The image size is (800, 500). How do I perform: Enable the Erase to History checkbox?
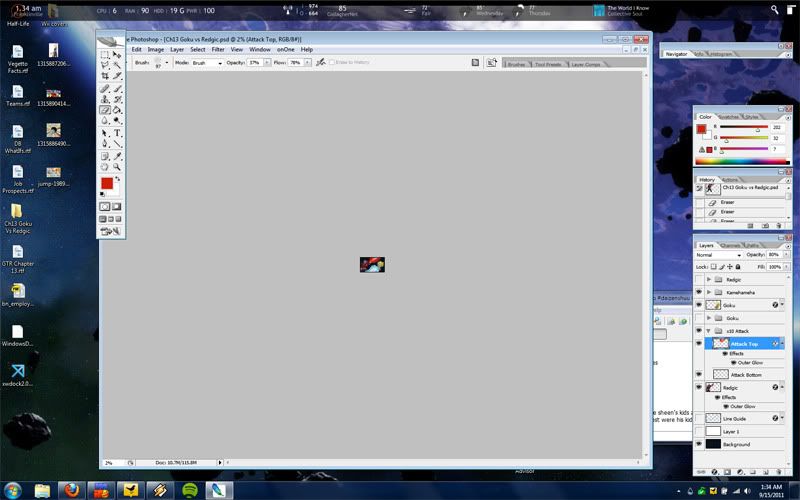pyautogui.click(x=332, y=62)
